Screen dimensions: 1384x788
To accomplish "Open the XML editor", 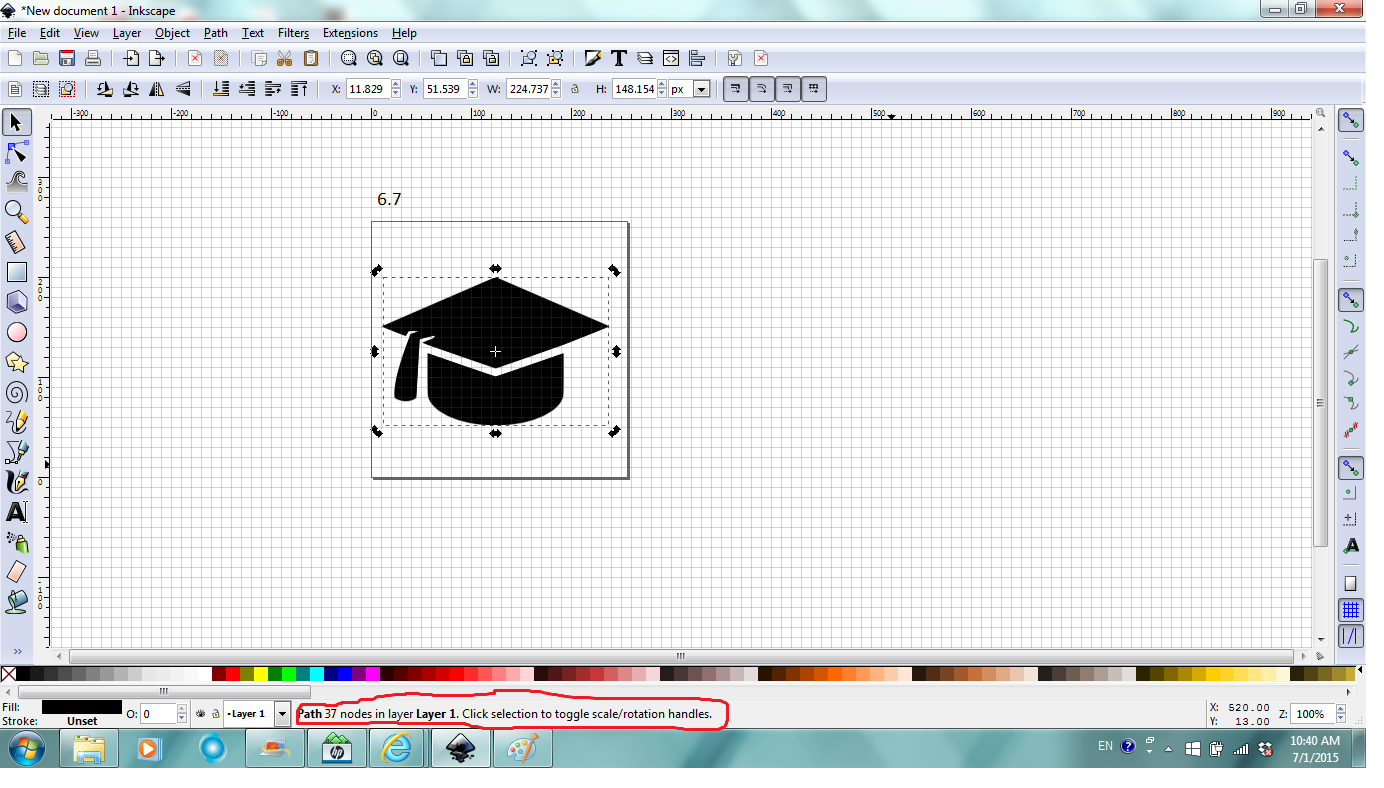I will [671, 58].
